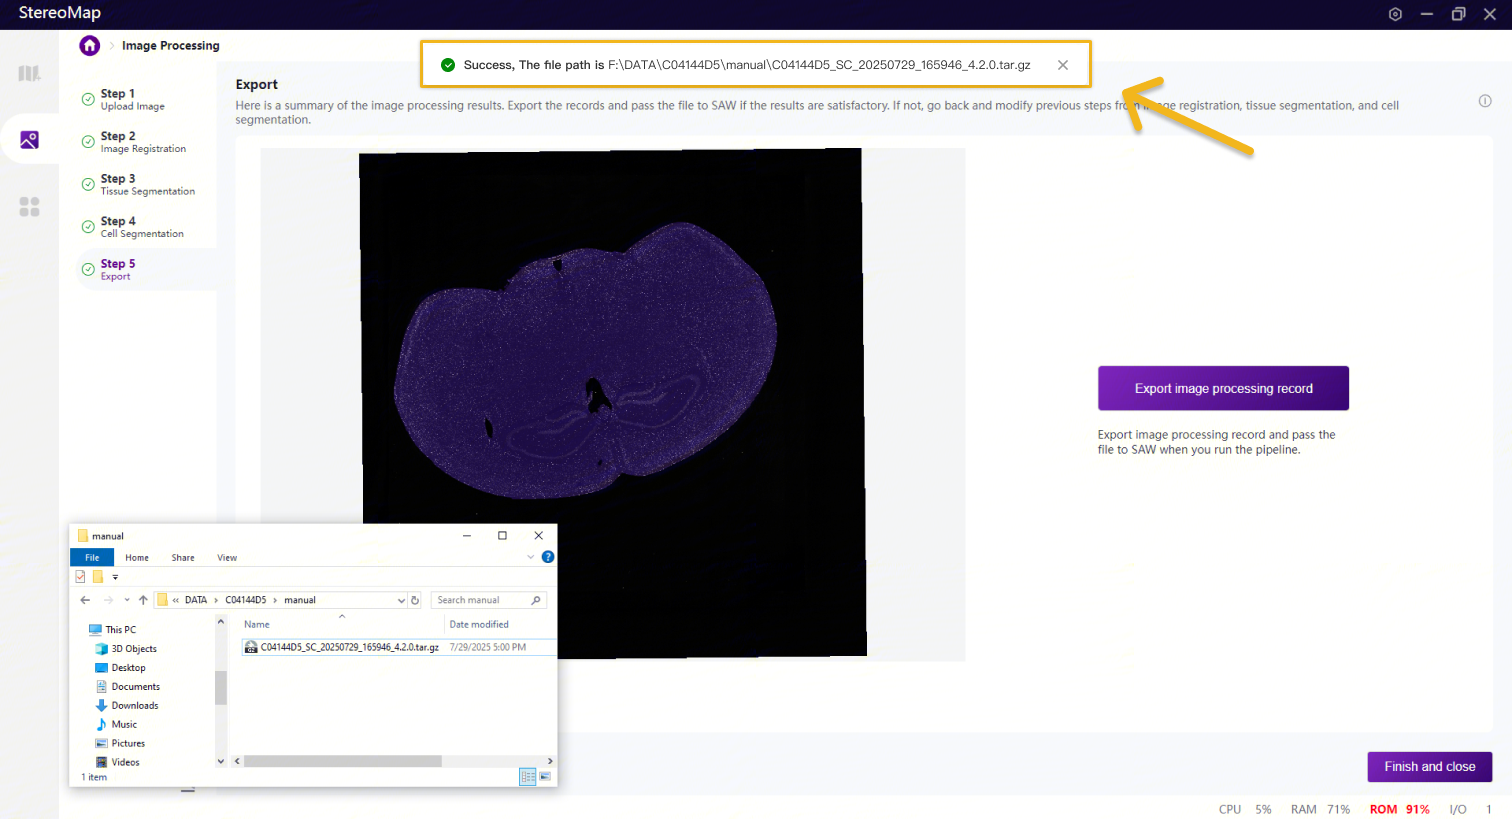Open Home ribbon tab in Explorer window

tap(137, 558)
